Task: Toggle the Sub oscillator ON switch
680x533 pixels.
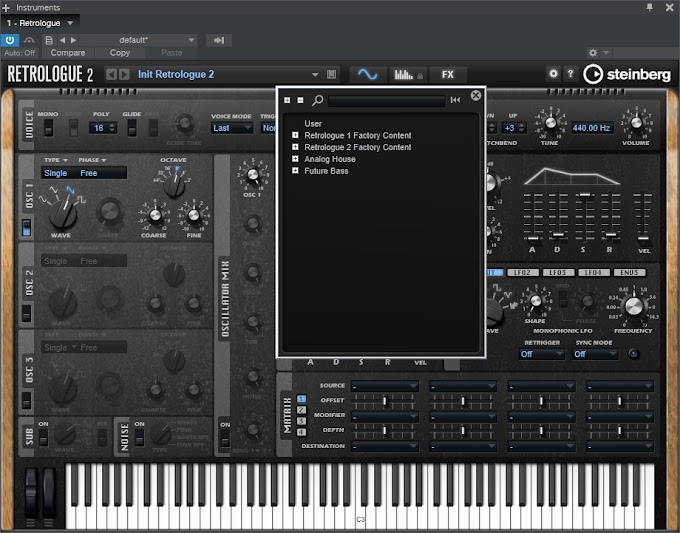Action: 43,438
